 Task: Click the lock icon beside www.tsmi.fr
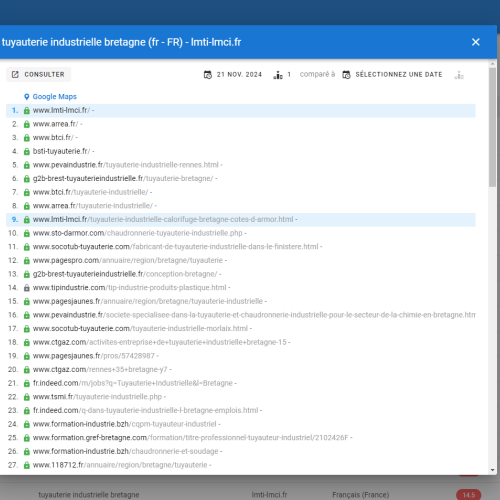click(x=27, y=397)
